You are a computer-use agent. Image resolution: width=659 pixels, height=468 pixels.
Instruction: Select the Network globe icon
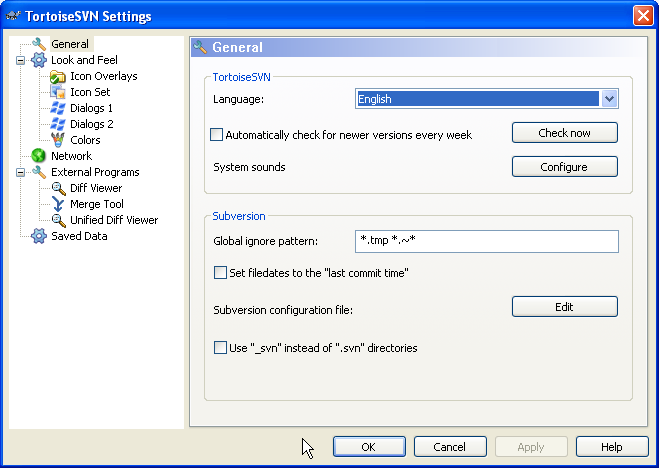(x=38, y=156)
